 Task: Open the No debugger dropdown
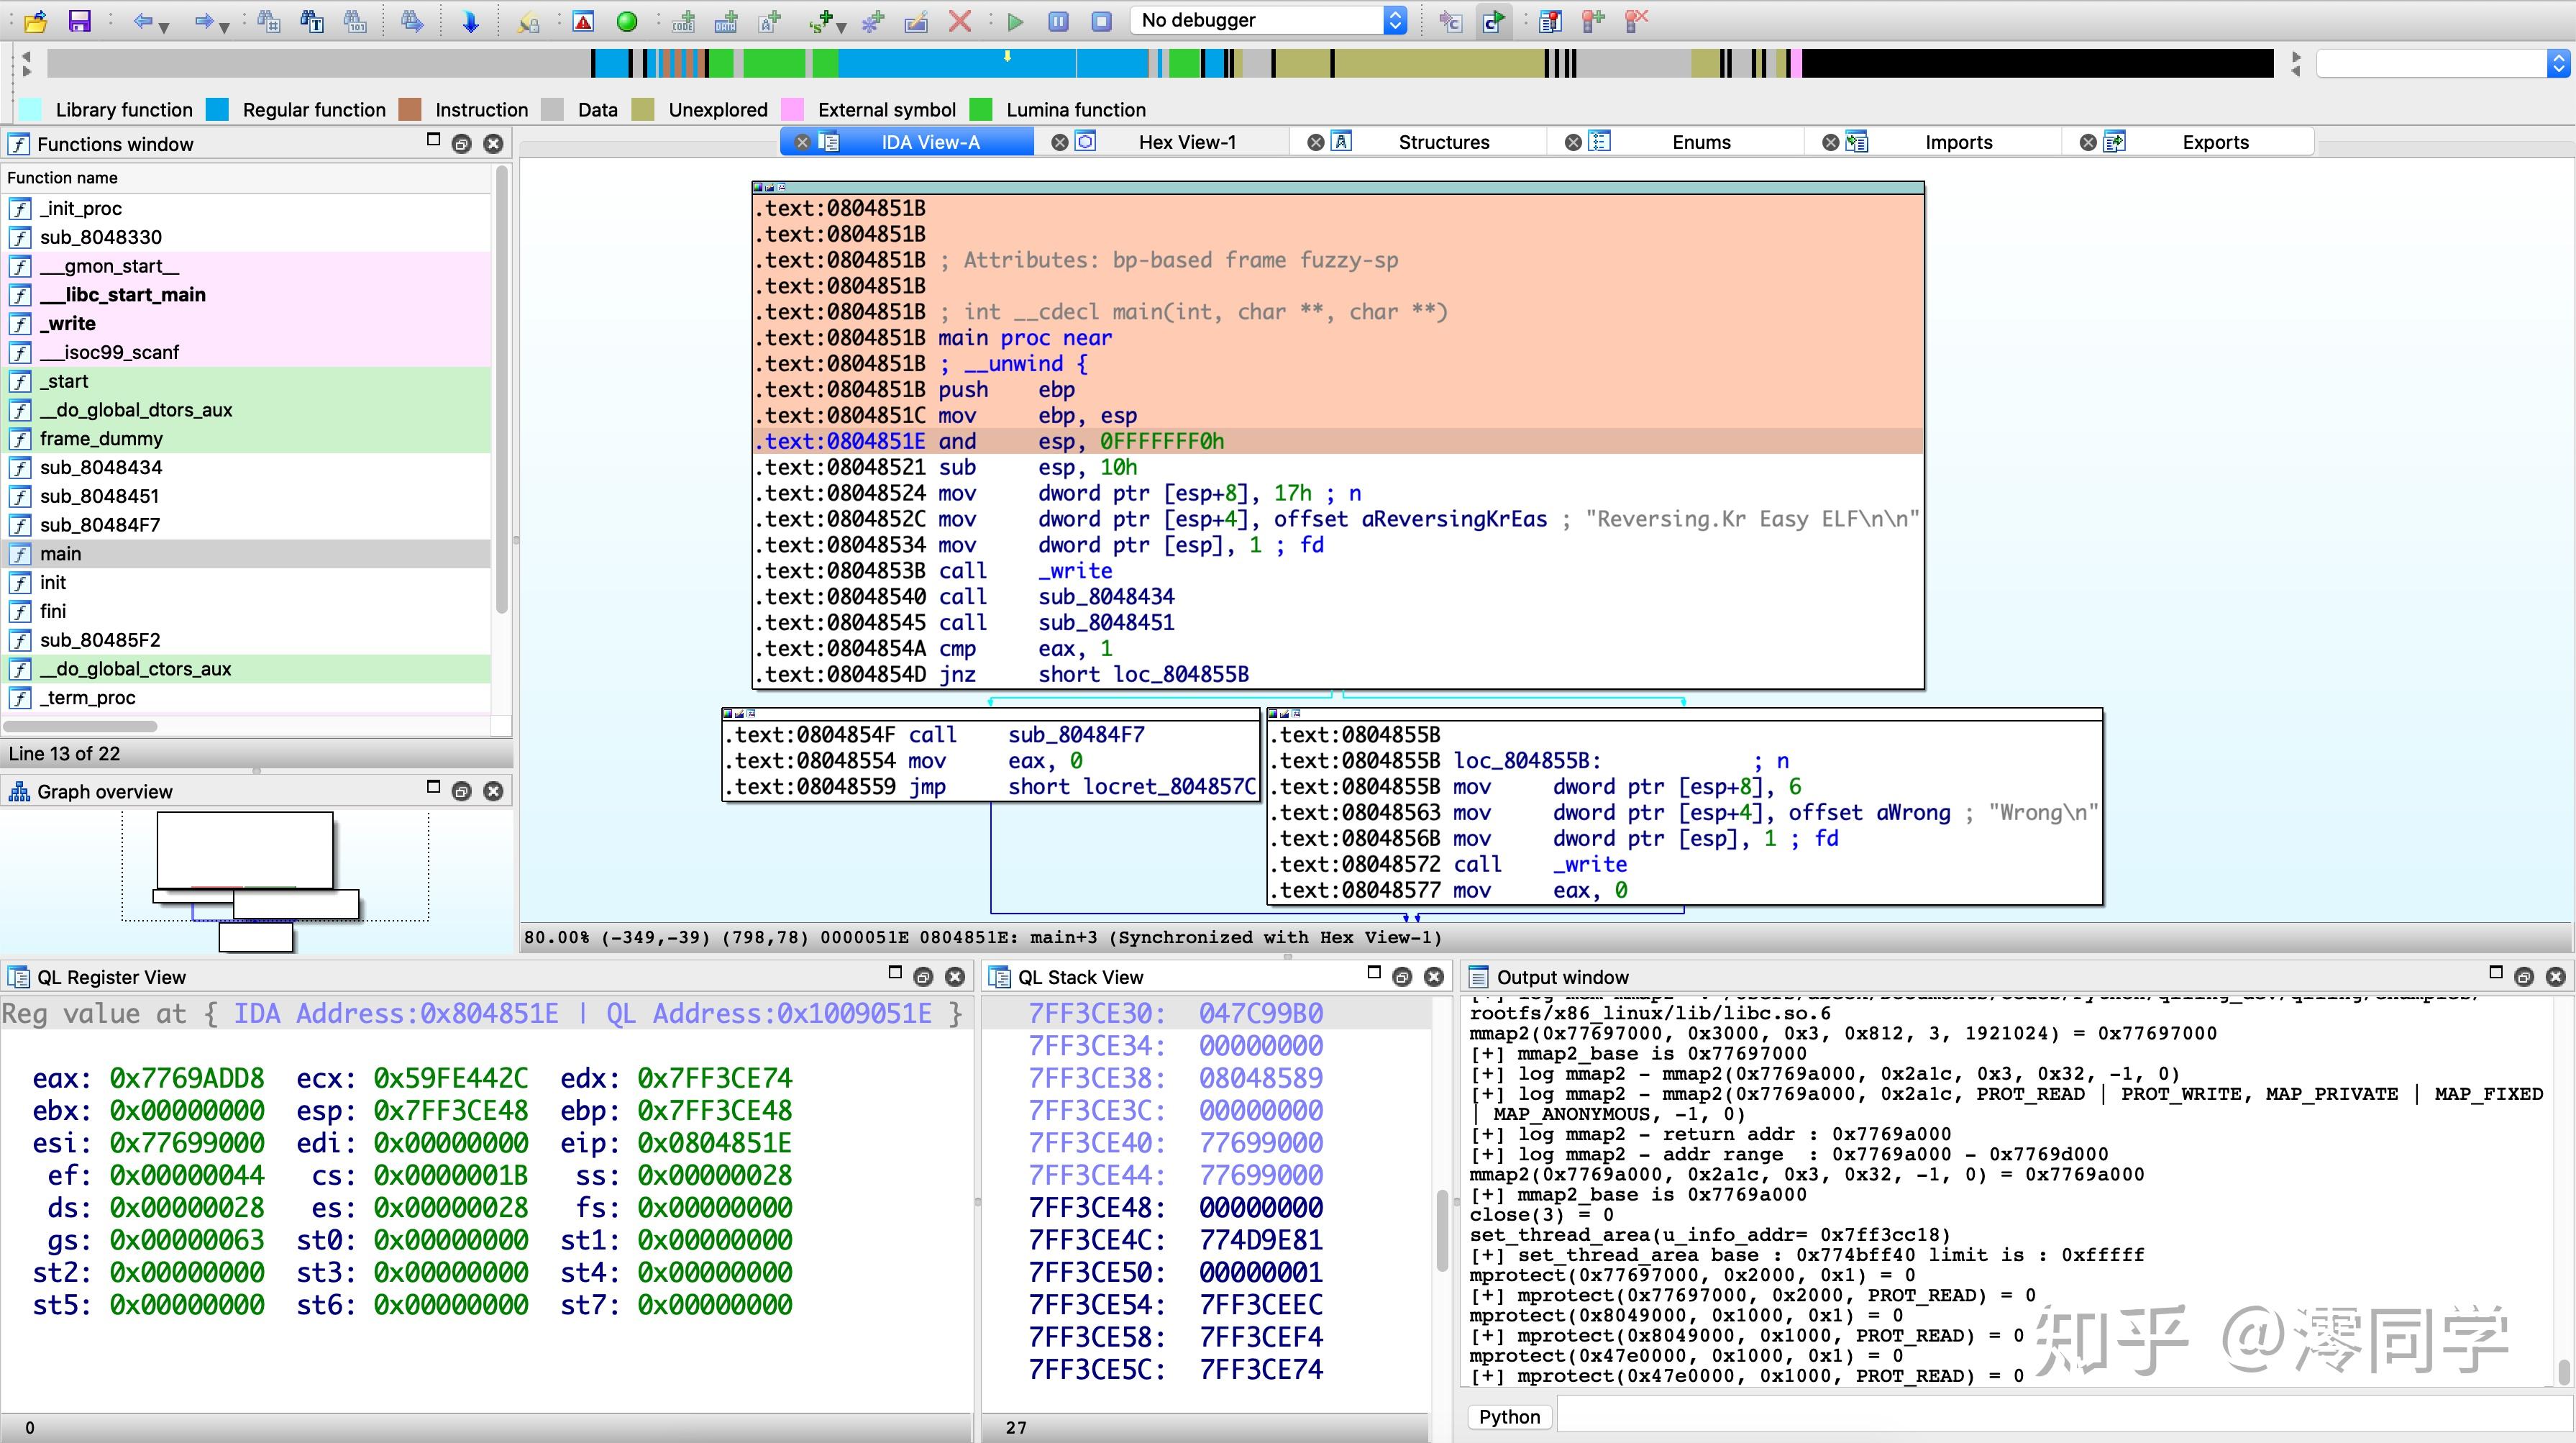pos(1269,20)
